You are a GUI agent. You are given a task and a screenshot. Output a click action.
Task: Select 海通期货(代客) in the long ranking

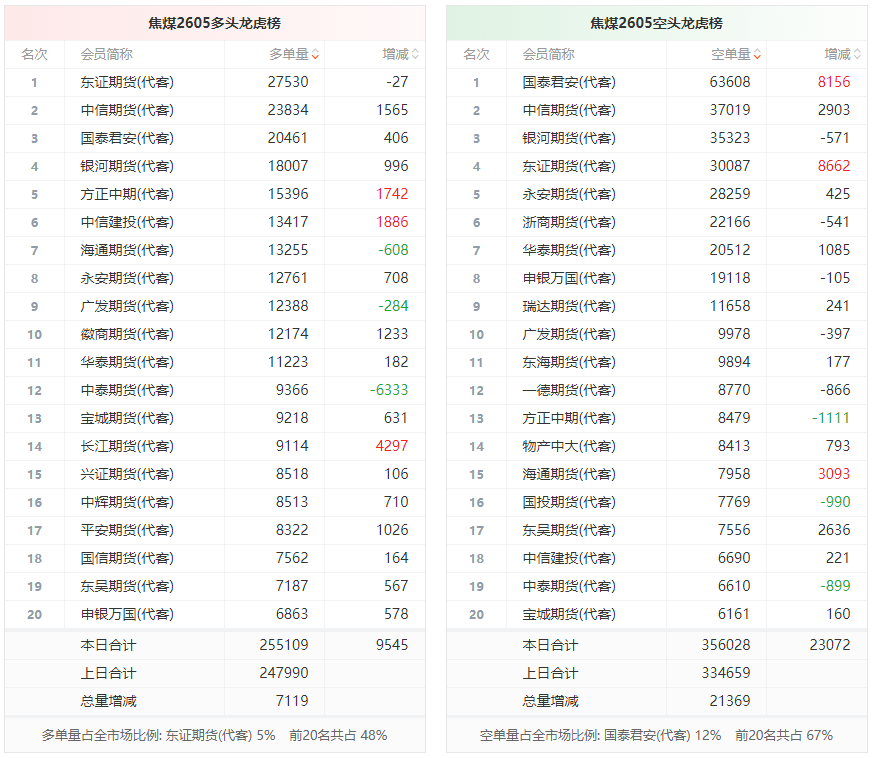[127, 250]
